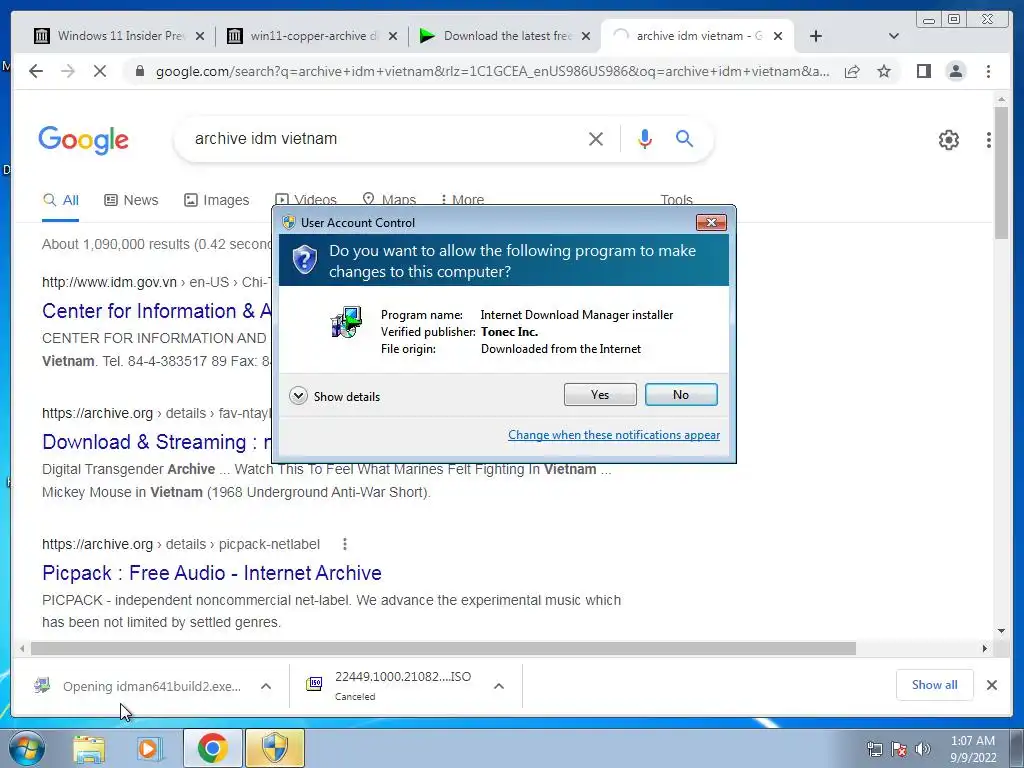Select the All results tab
This screenshot has width=1024, height=768.
61,200
